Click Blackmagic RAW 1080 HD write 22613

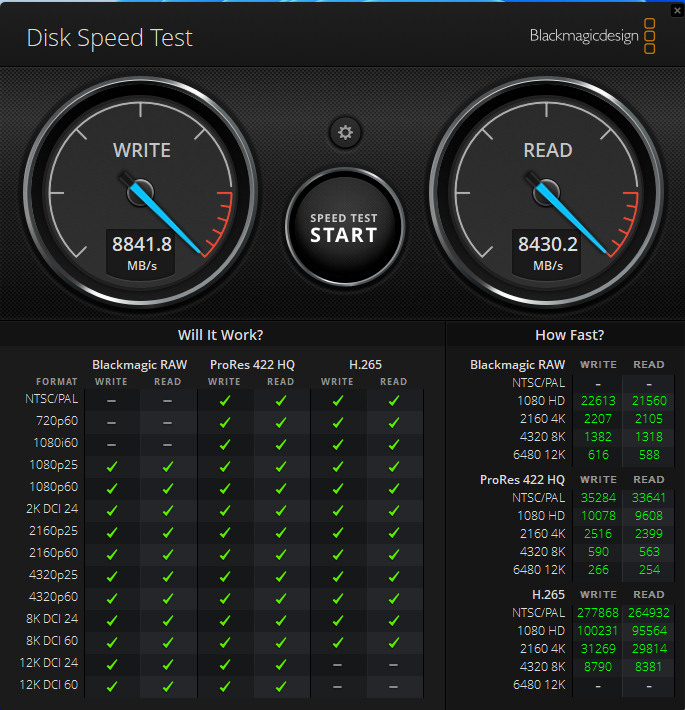(x=598, y=401)
